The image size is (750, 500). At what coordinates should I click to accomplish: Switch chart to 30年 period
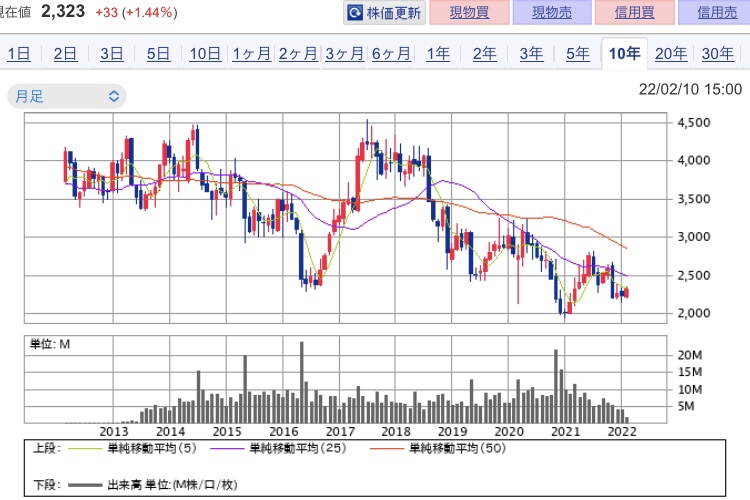(717, 54)
